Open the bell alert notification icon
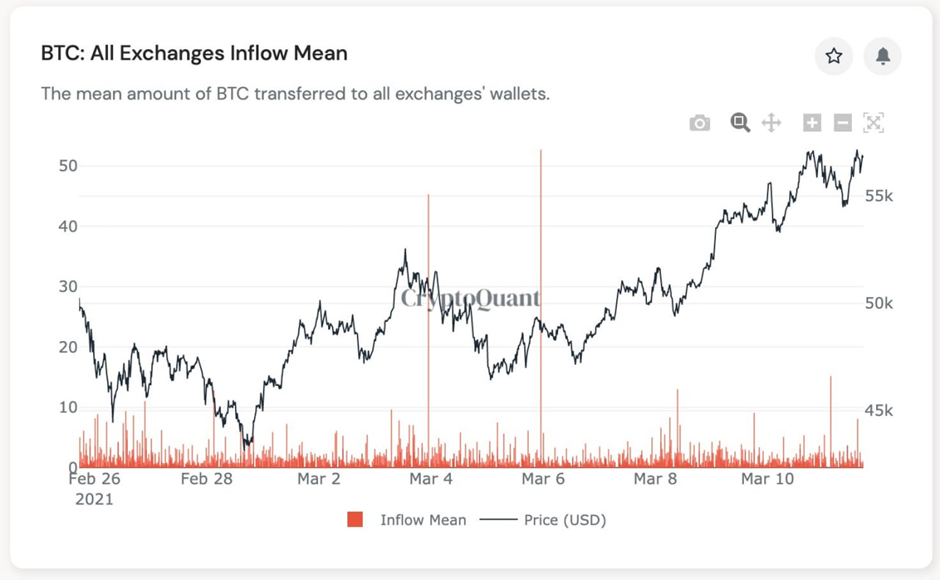The height and width of the screenshot is (580, 940). [x=882, y=56]
